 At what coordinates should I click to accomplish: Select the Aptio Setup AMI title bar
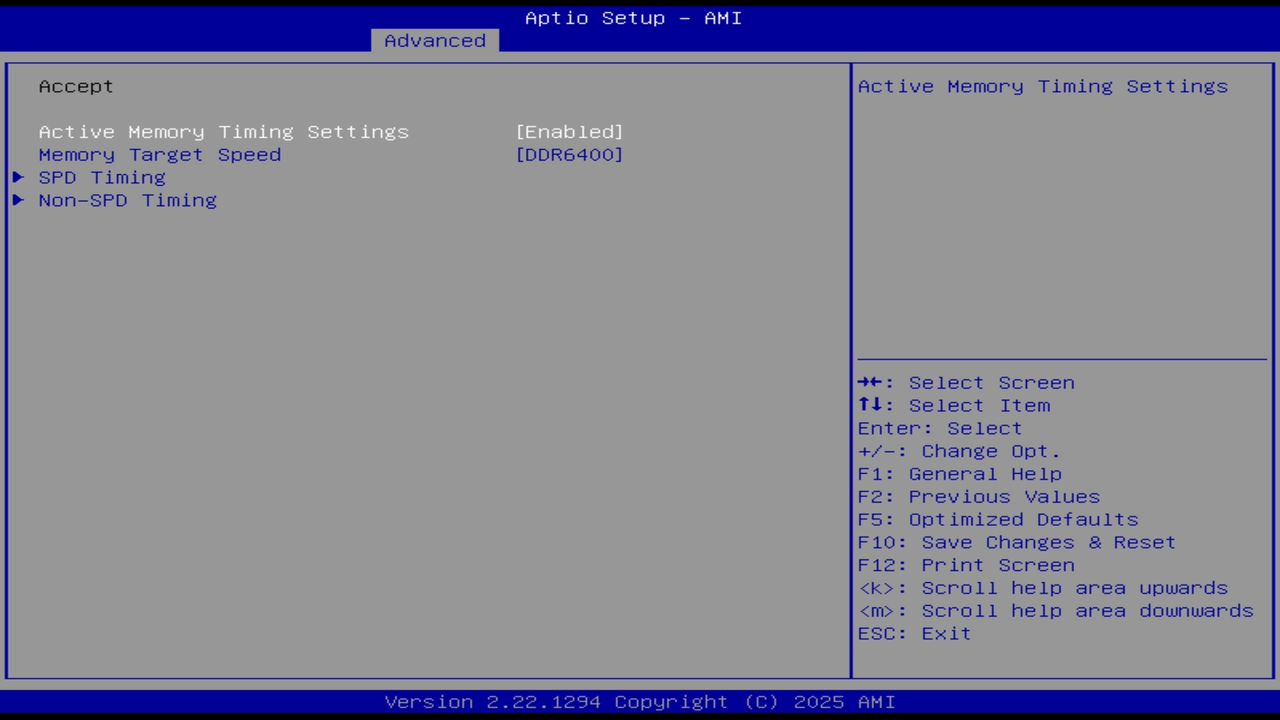633,17
